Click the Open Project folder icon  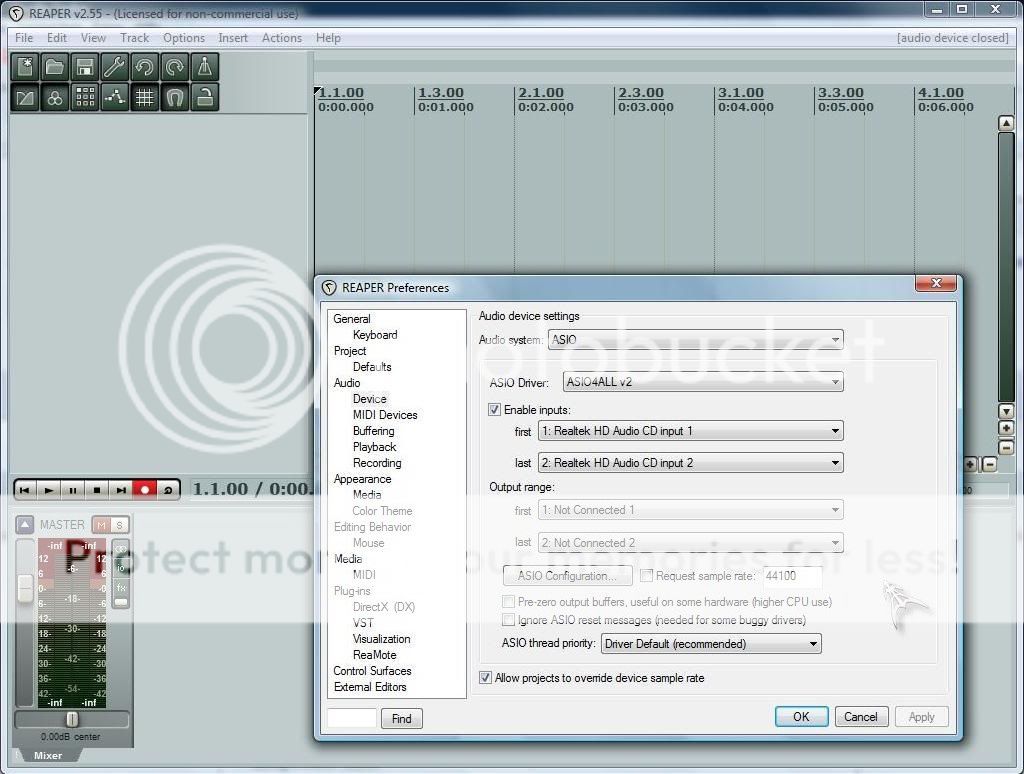point(55,67)
